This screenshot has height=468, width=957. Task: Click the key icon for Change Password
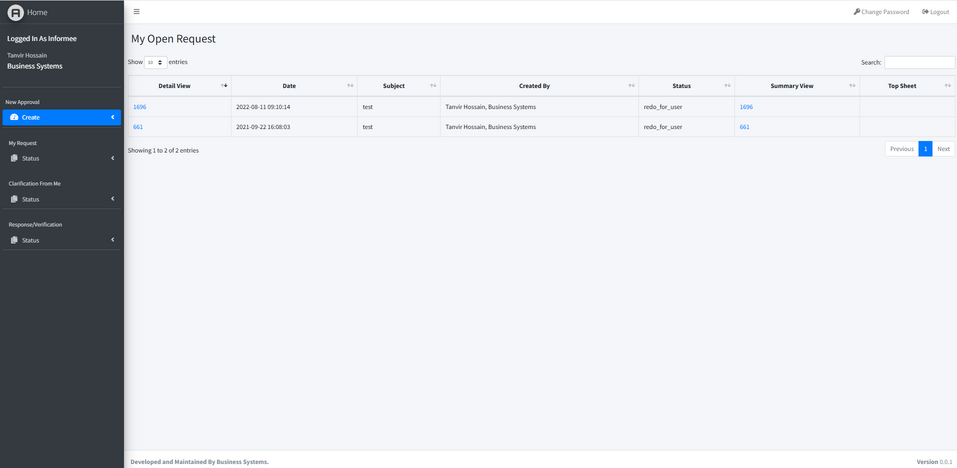coord(856,12)
